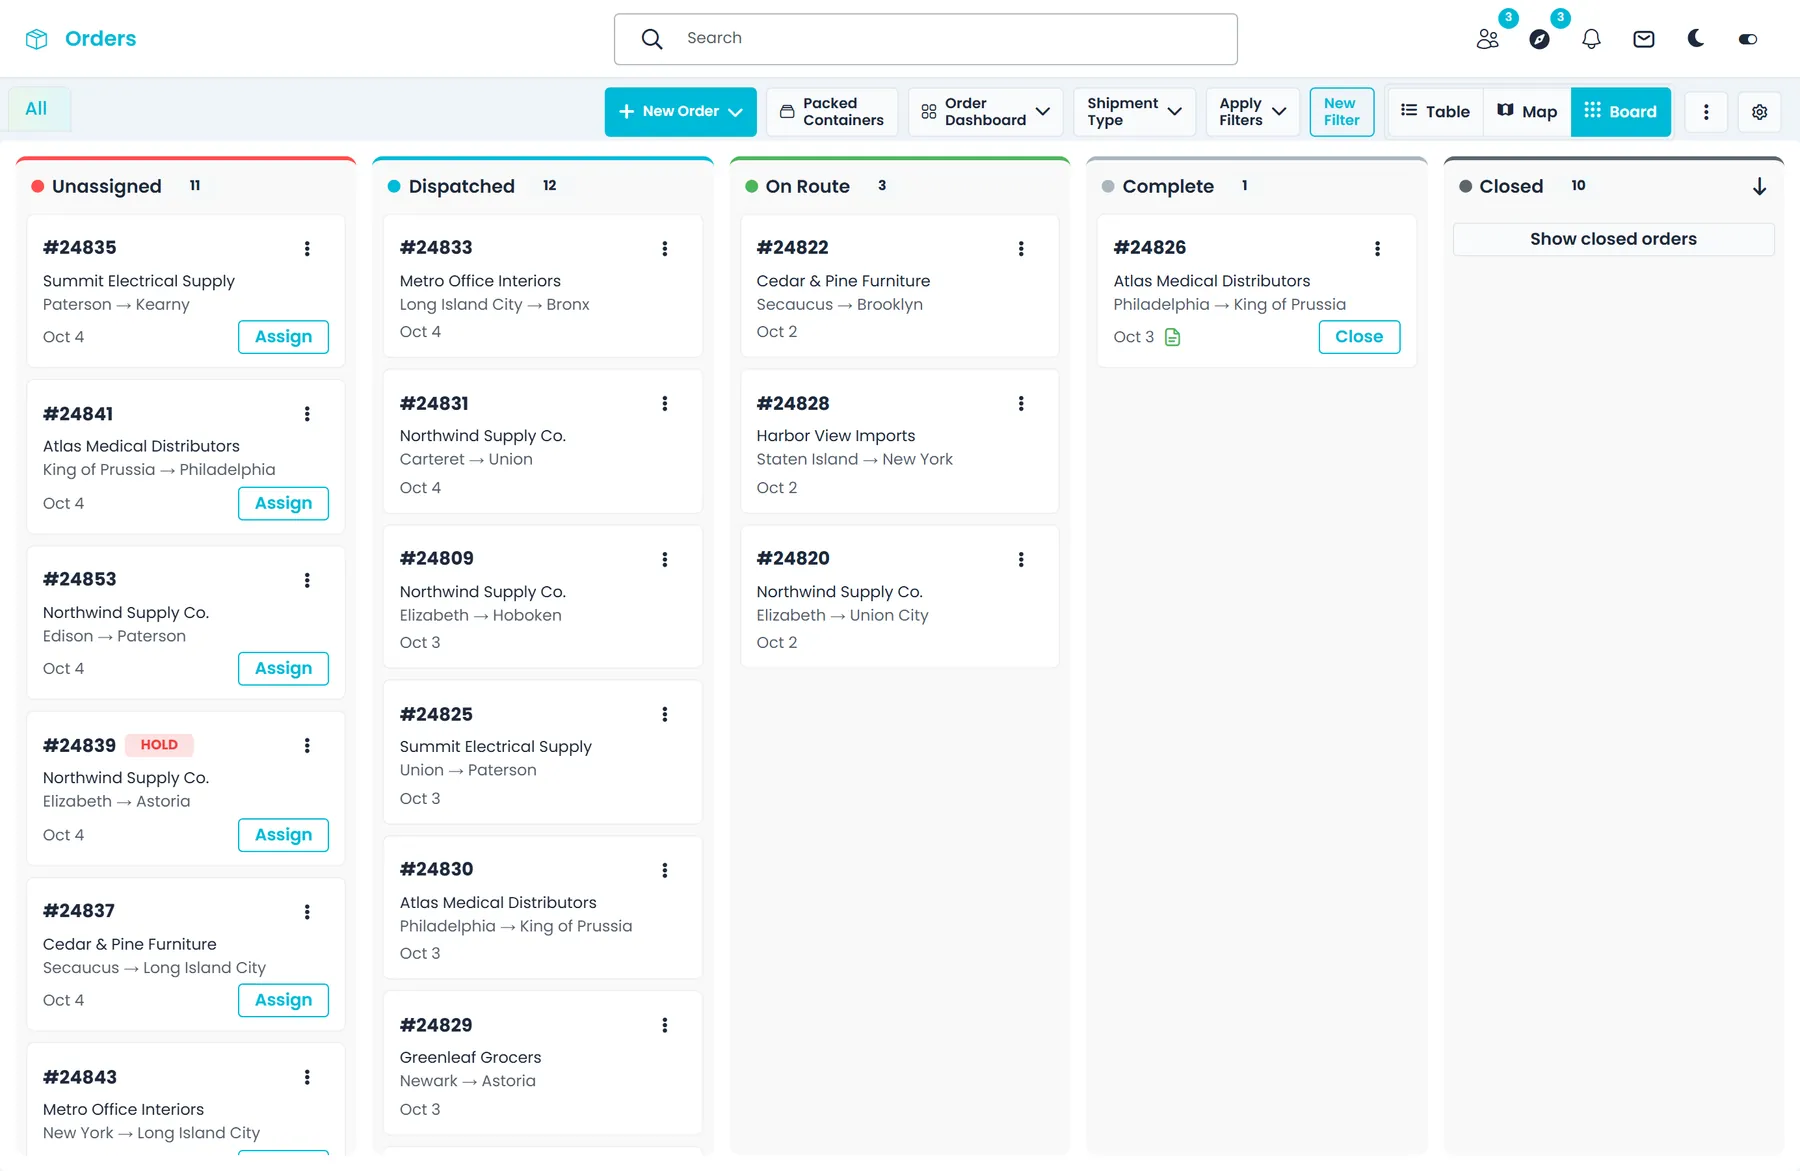
Task: Open options menu for order #24829
Action: click(665, 1026)
